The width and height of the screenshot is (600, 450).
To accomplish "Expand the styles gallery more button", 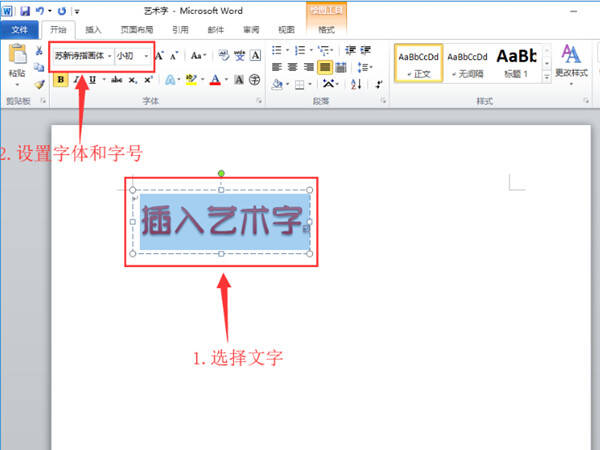I will pyautogui.click(x=547, y=77).
